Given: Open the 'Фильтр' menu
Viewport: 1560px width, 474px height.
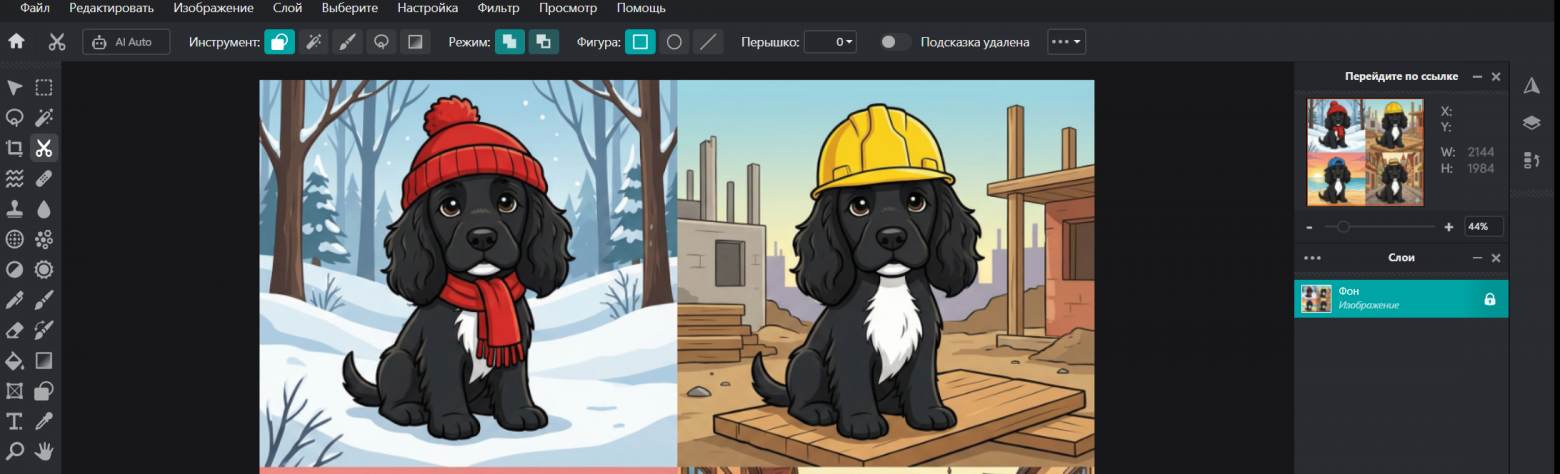Looking at the screenshot, I should 498,8.
